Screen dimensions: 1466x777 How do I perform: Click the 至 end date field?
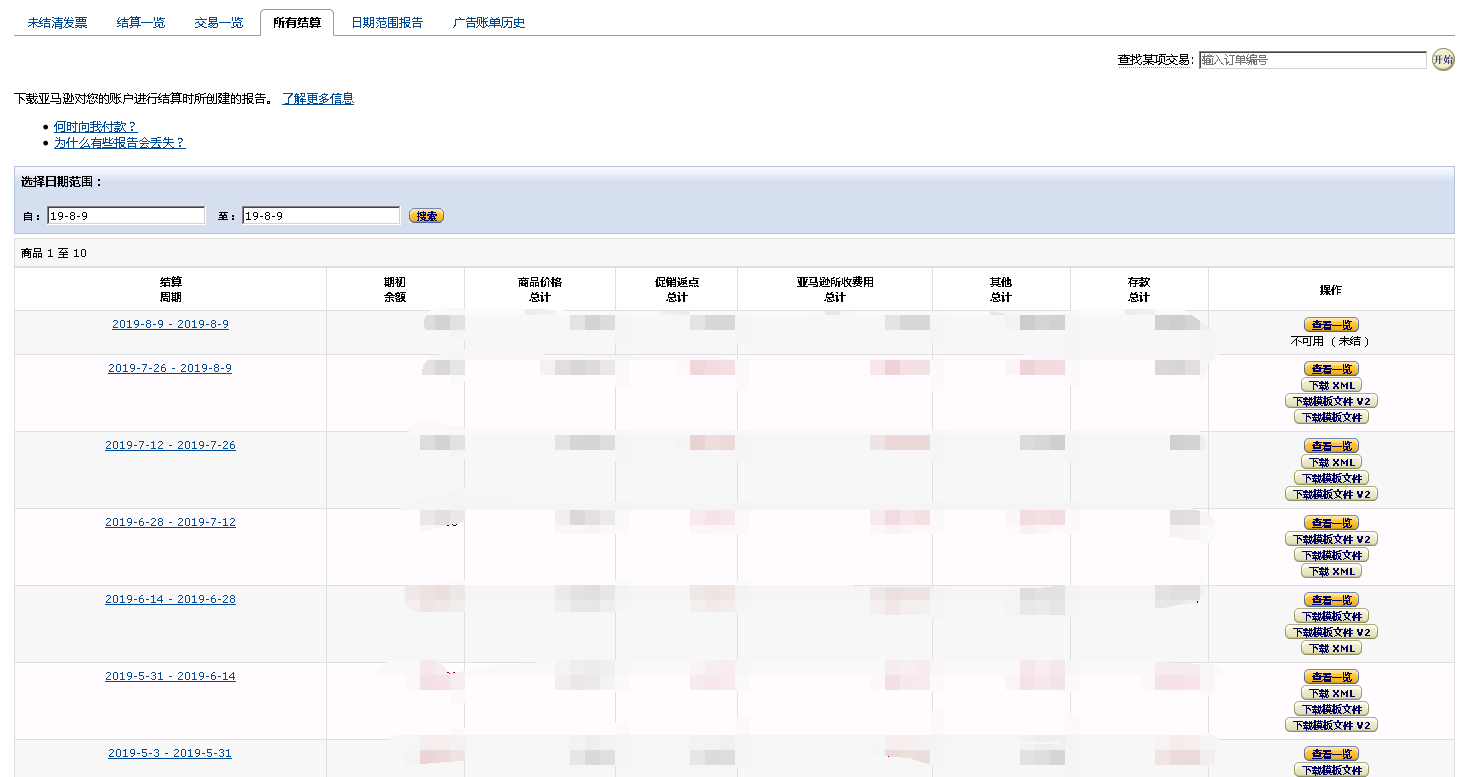click(321, 216)
